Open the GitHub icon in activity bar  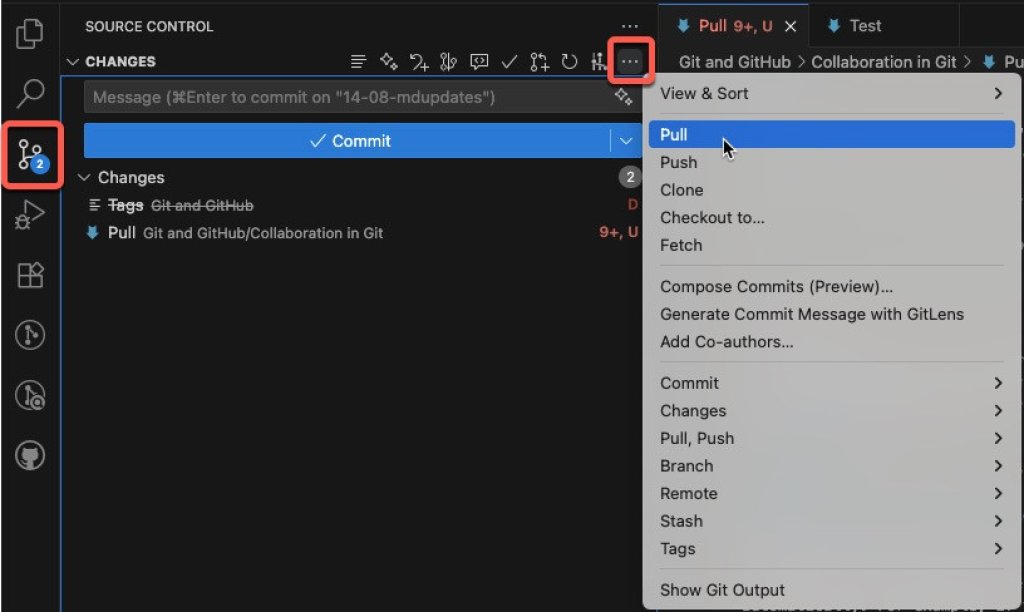31,457
